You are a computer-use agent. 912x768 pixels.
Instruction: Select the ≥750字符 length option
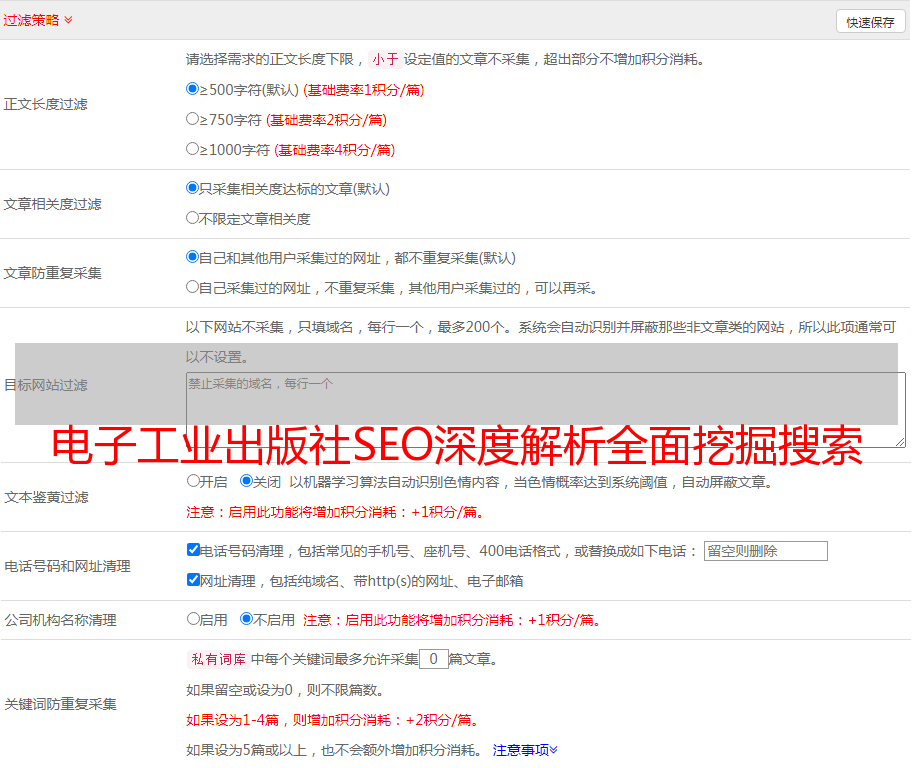click(x=193, y=119)
